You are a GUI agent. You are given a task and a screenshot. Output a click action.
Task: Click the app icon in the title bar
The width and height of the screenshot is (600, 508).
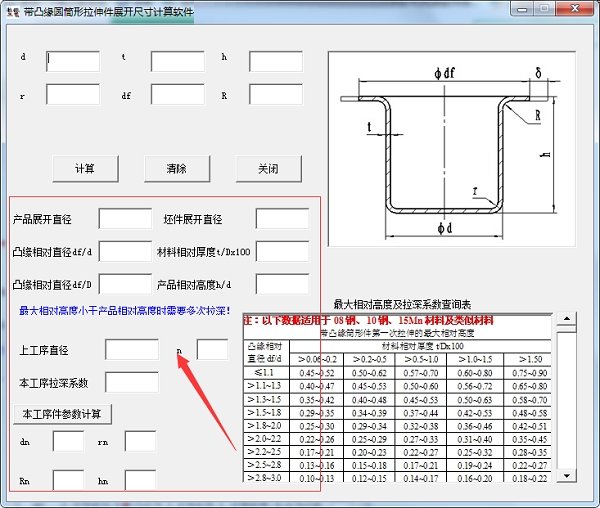point(12,11)
